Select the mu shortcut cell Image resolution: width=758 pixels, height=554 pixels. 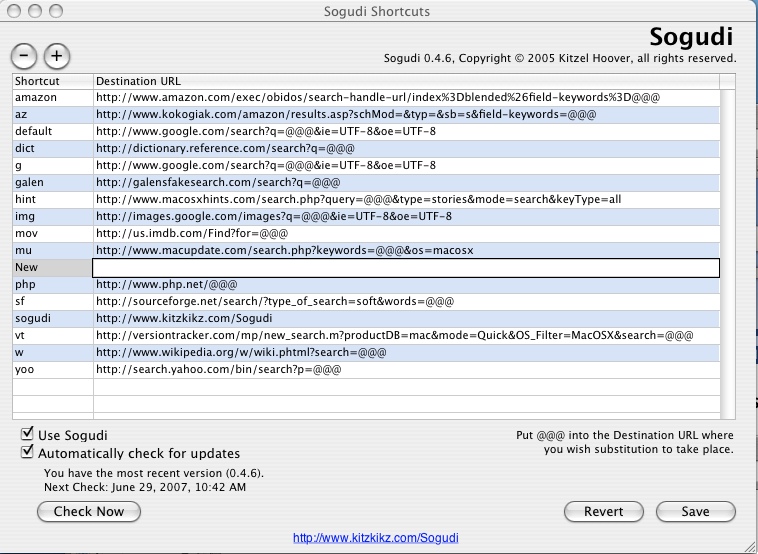coord(53,250)
